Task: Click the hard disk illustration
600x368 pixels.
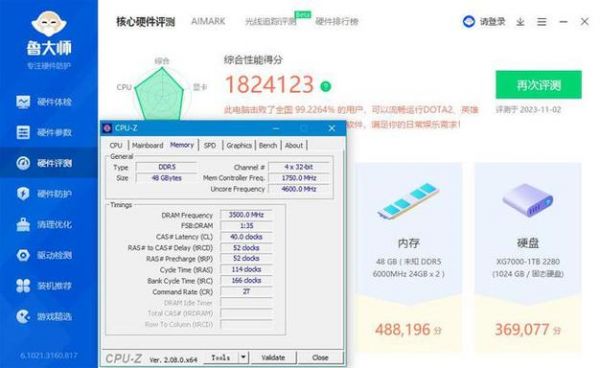Action: 528,200
